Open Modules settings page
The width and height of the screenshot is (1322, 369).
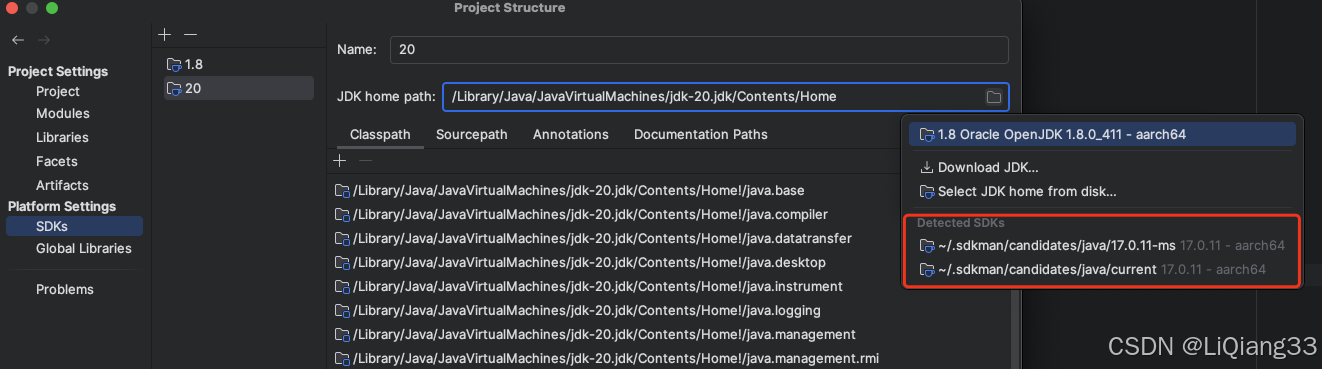(63, 113)
